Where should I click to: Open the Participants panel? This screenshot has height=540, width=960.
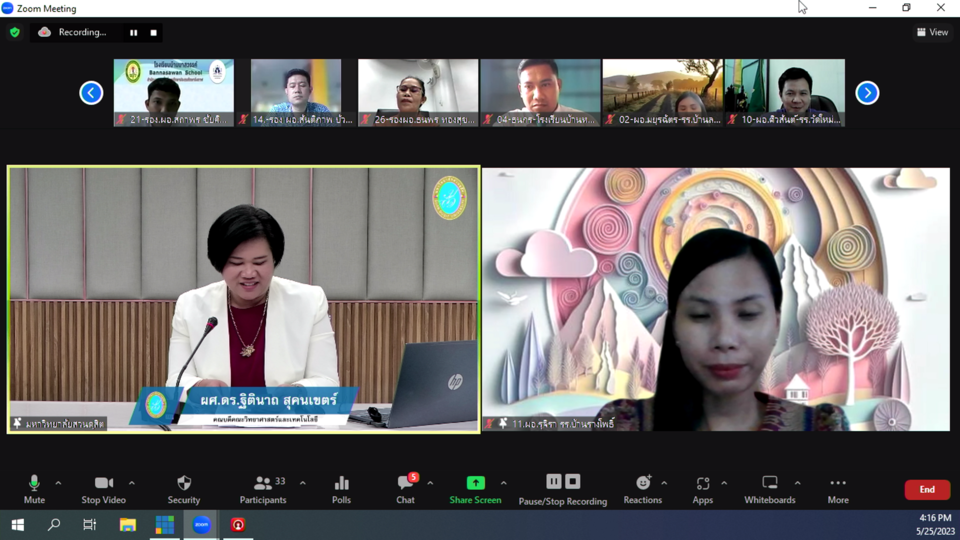[263, 489]
